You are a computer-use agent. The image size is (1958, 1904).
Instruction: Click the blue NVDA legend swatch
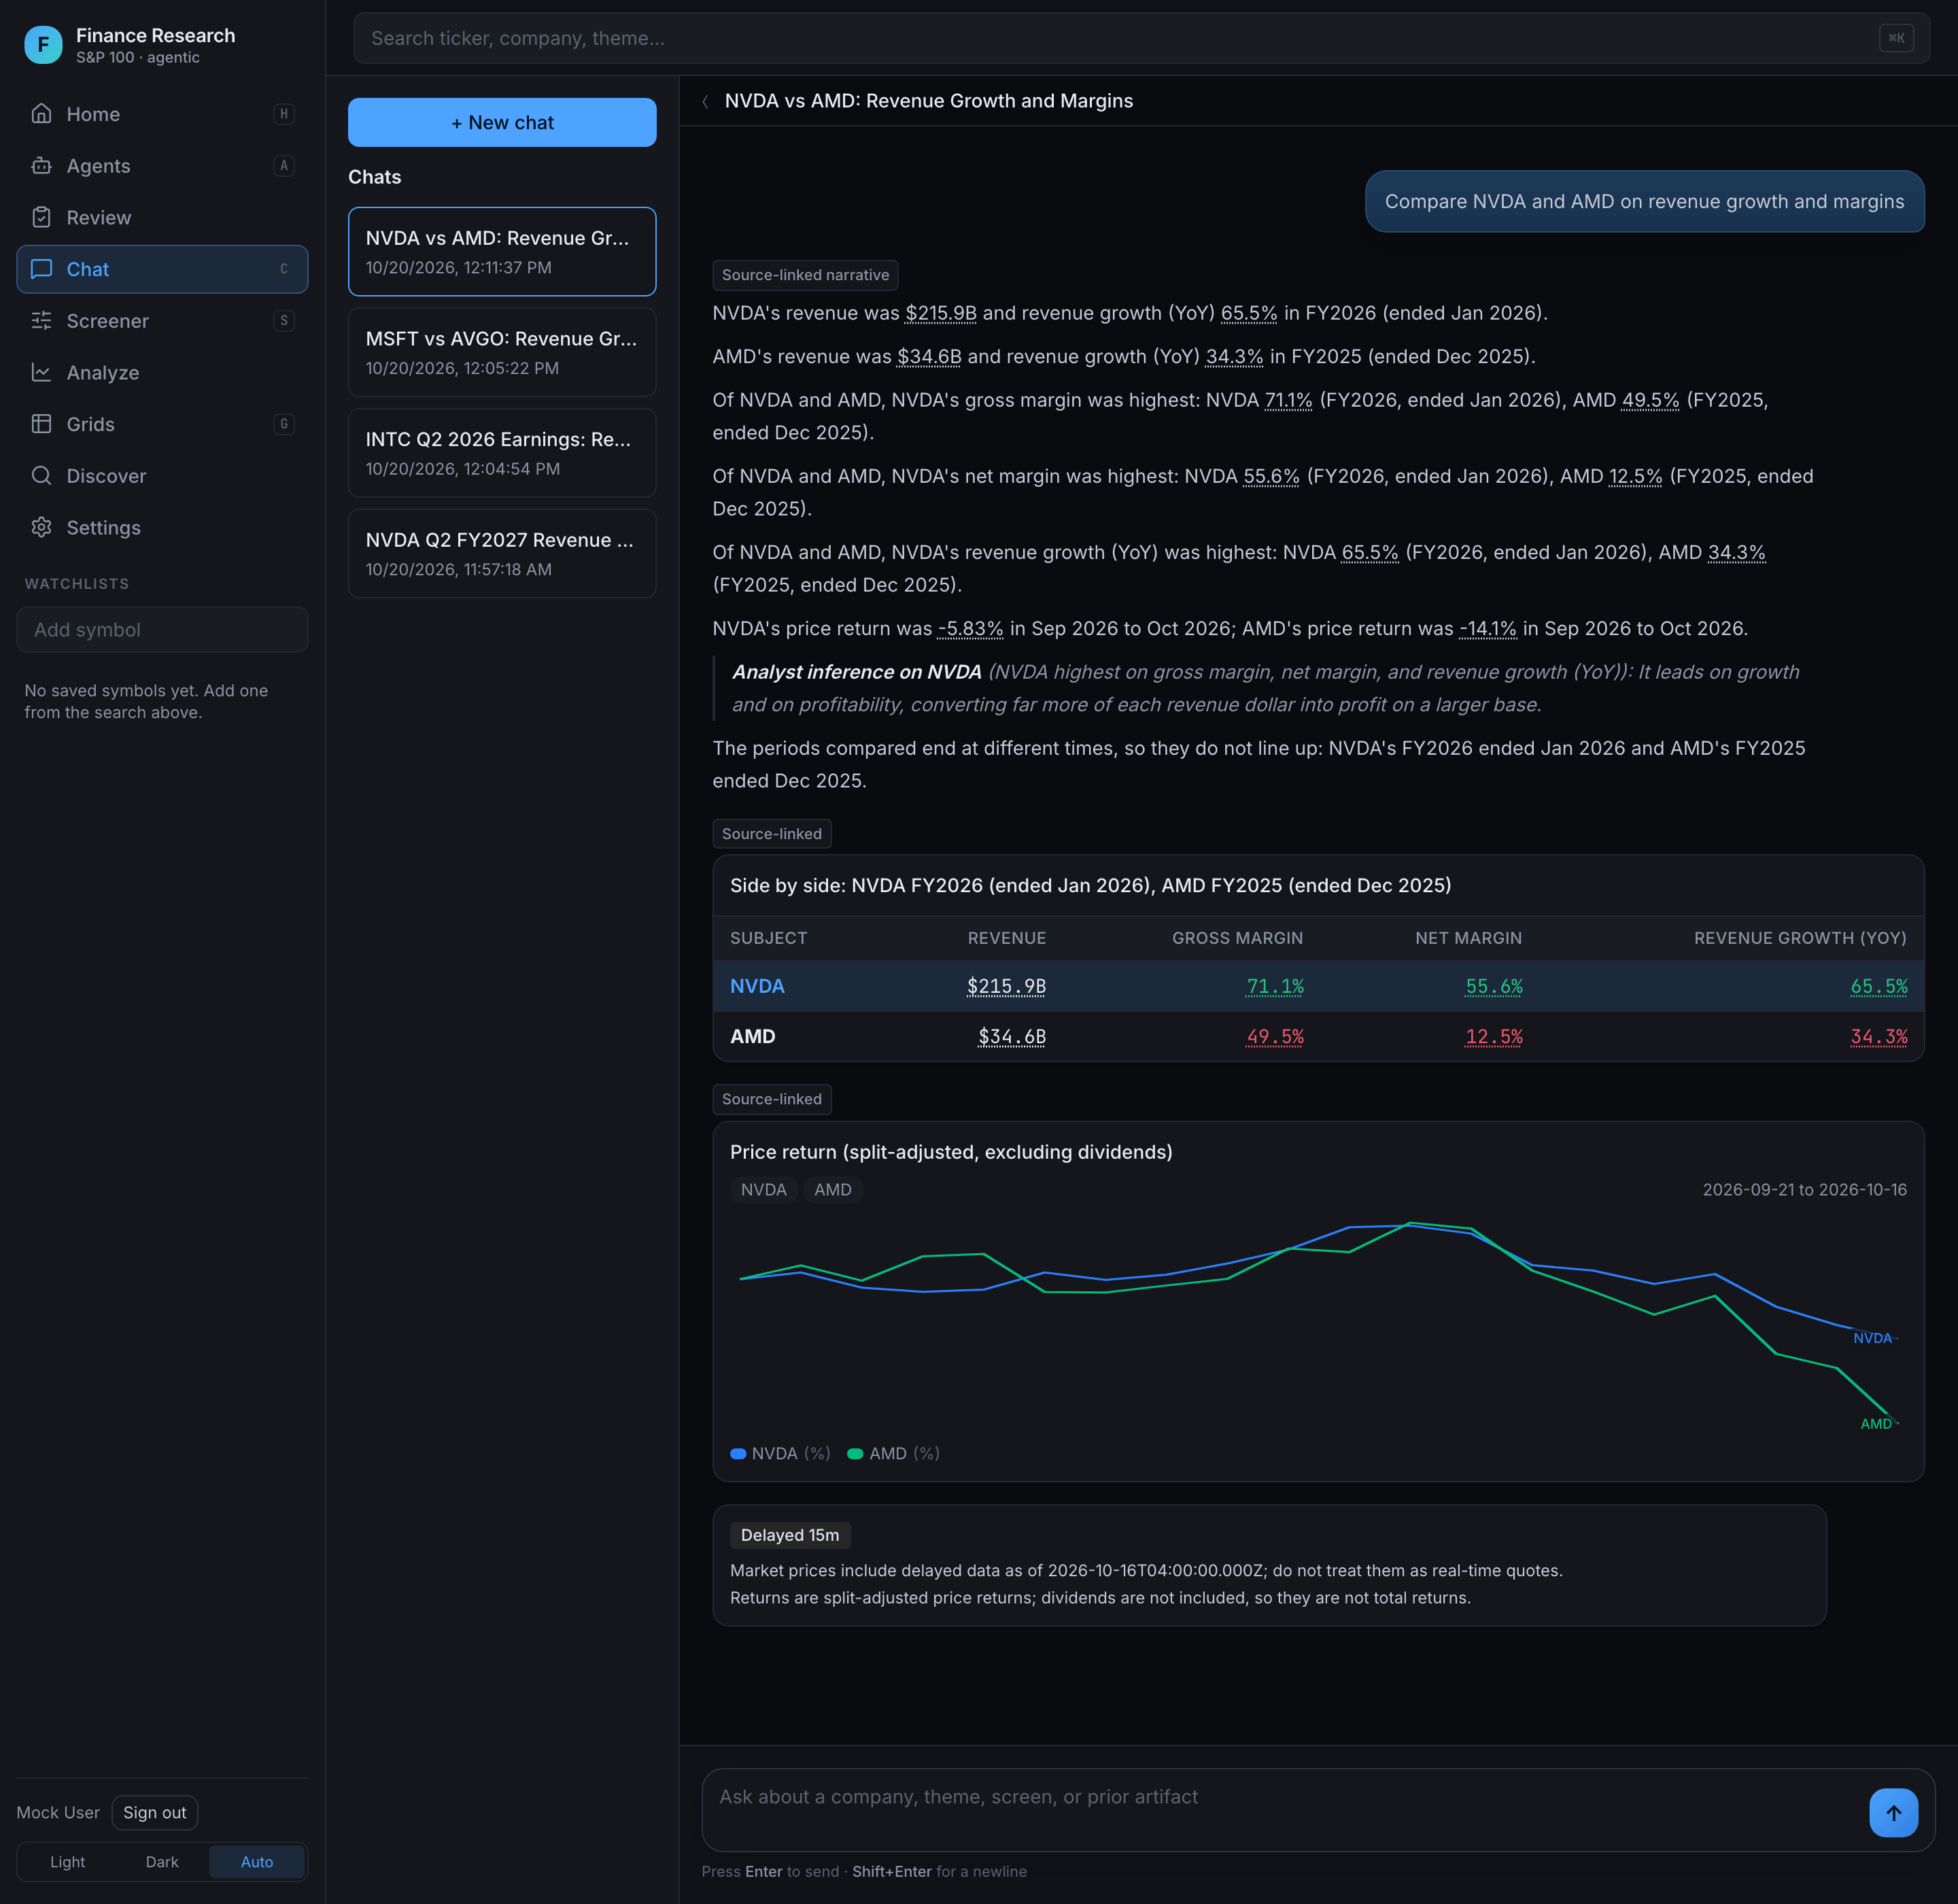click(738, 1453)
